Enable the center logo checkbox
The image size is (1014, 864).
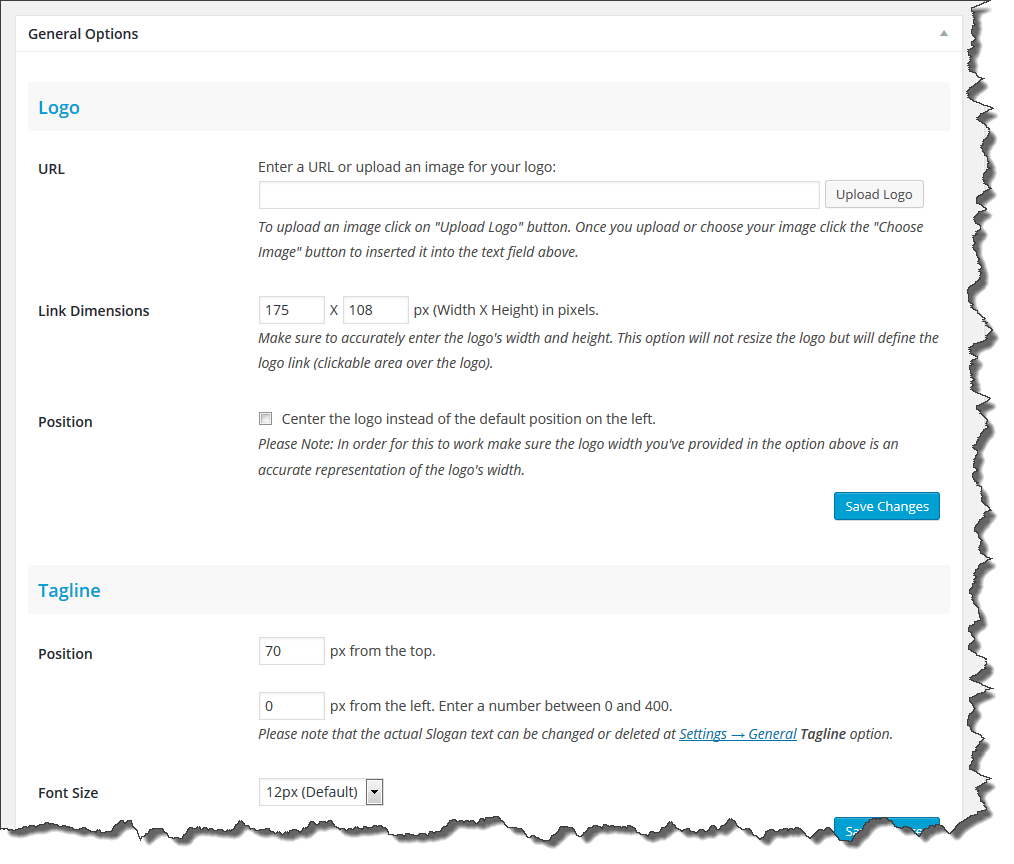click(266, 419)
